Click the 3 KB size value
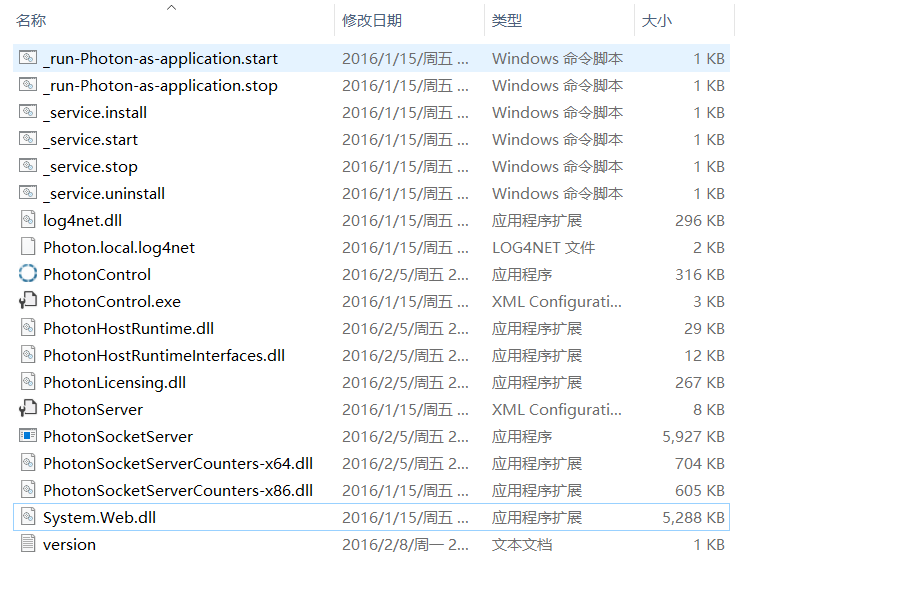 point(709,301)
